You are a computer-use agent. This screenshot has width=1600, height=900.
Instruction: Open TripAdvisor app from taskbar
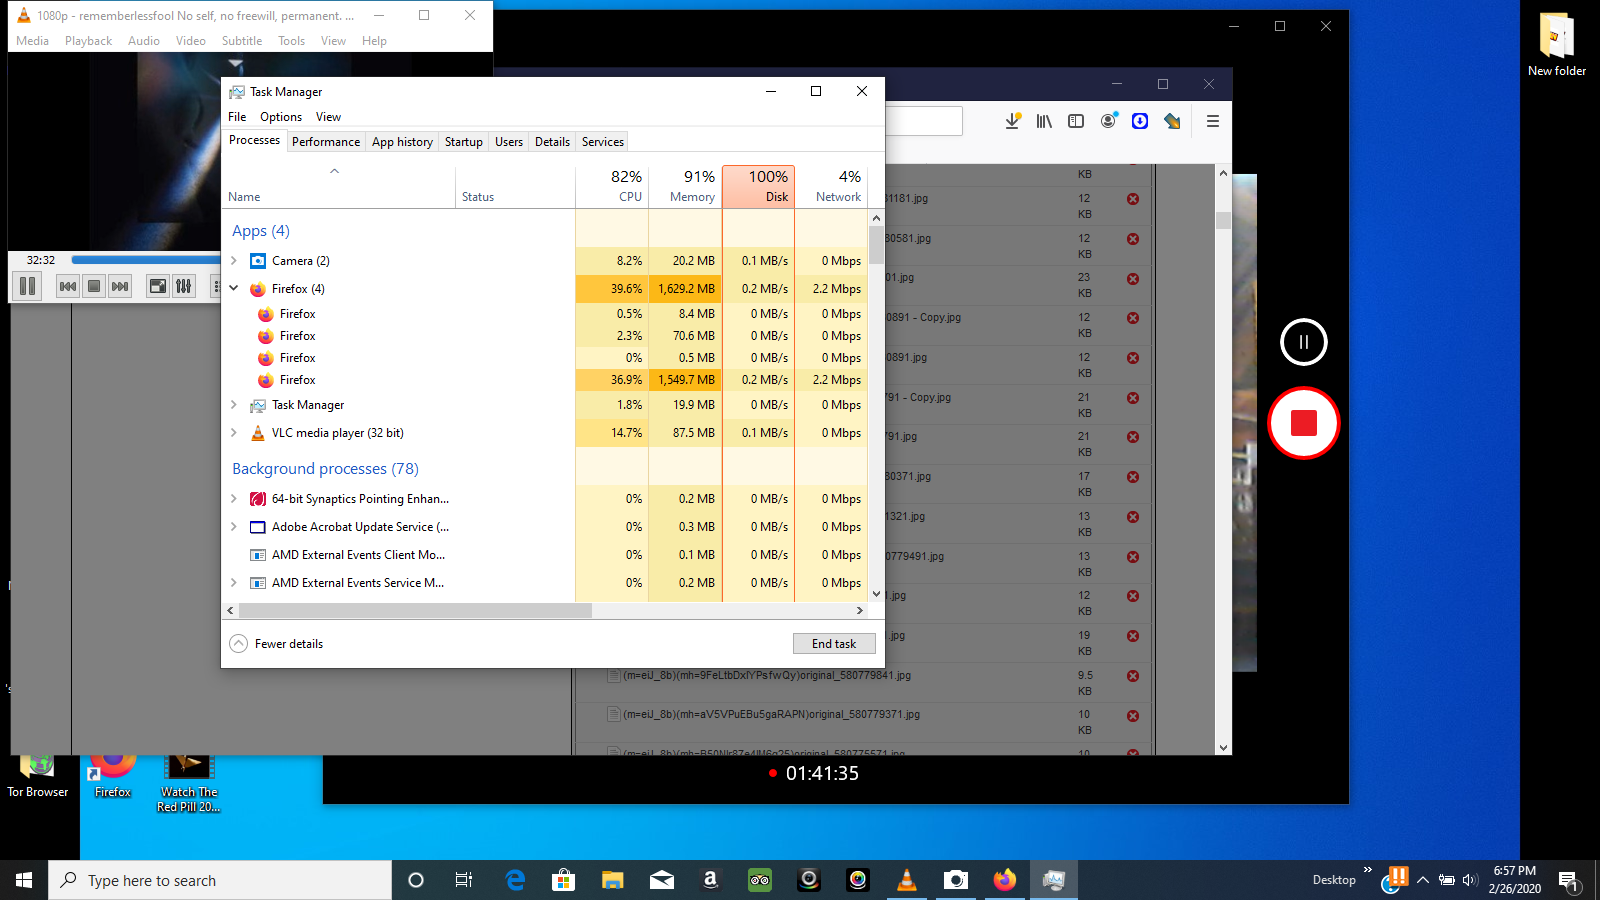[760, 880]
